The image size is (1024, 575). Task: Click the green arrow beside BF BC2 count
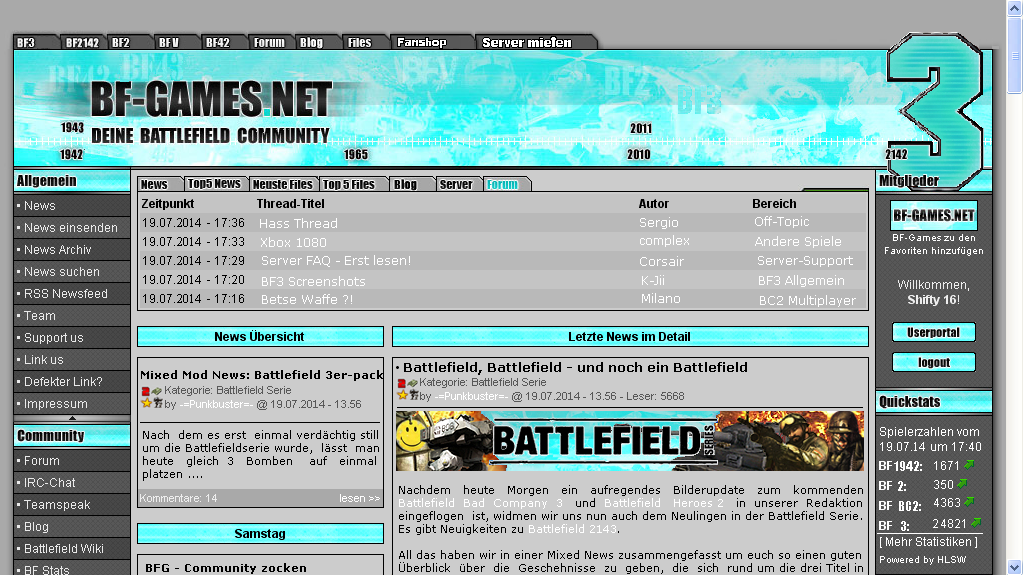coord(969,503)
